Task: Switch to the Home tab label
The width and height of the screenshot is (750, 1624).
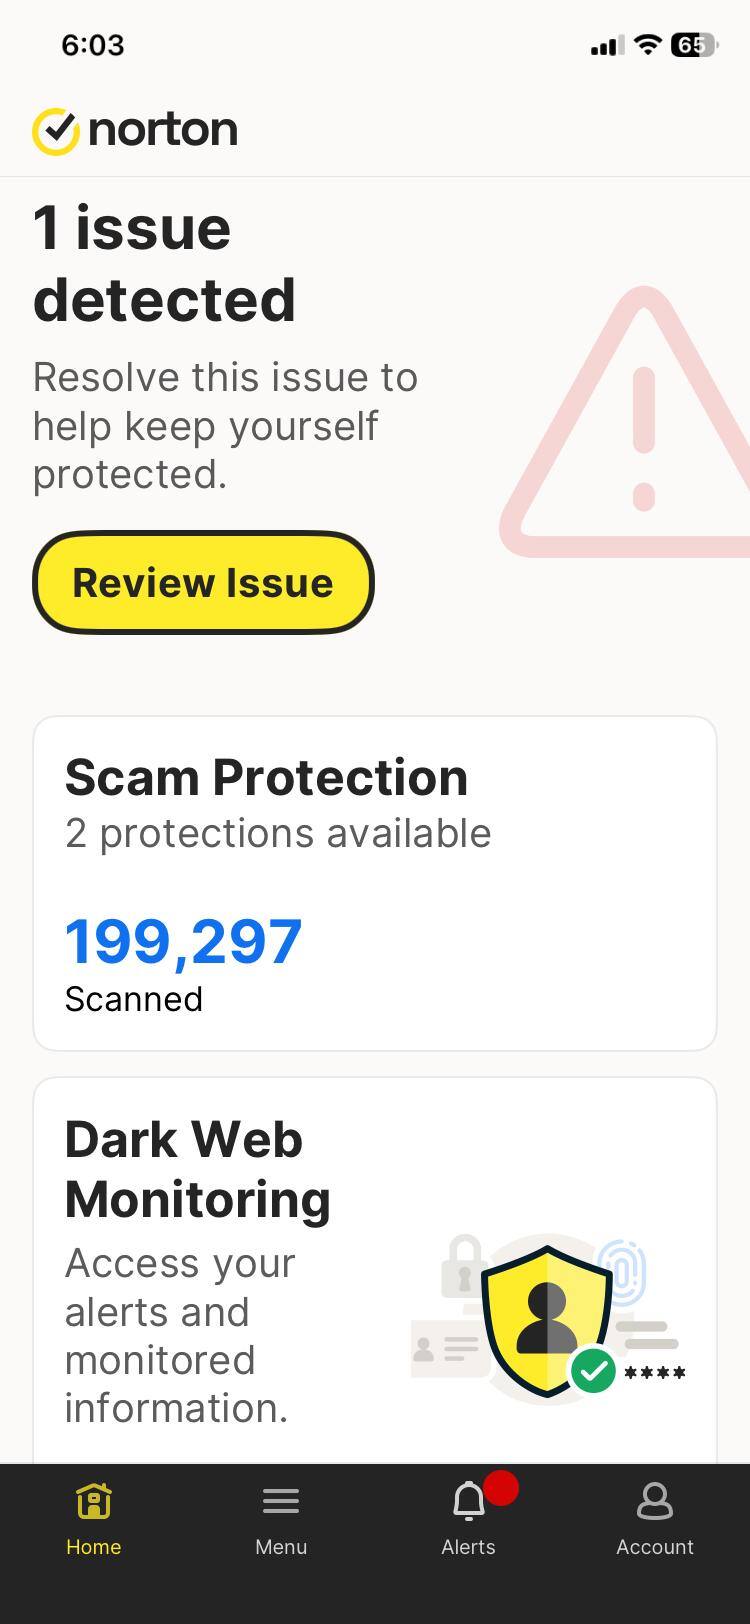Action: point(93,1547)
